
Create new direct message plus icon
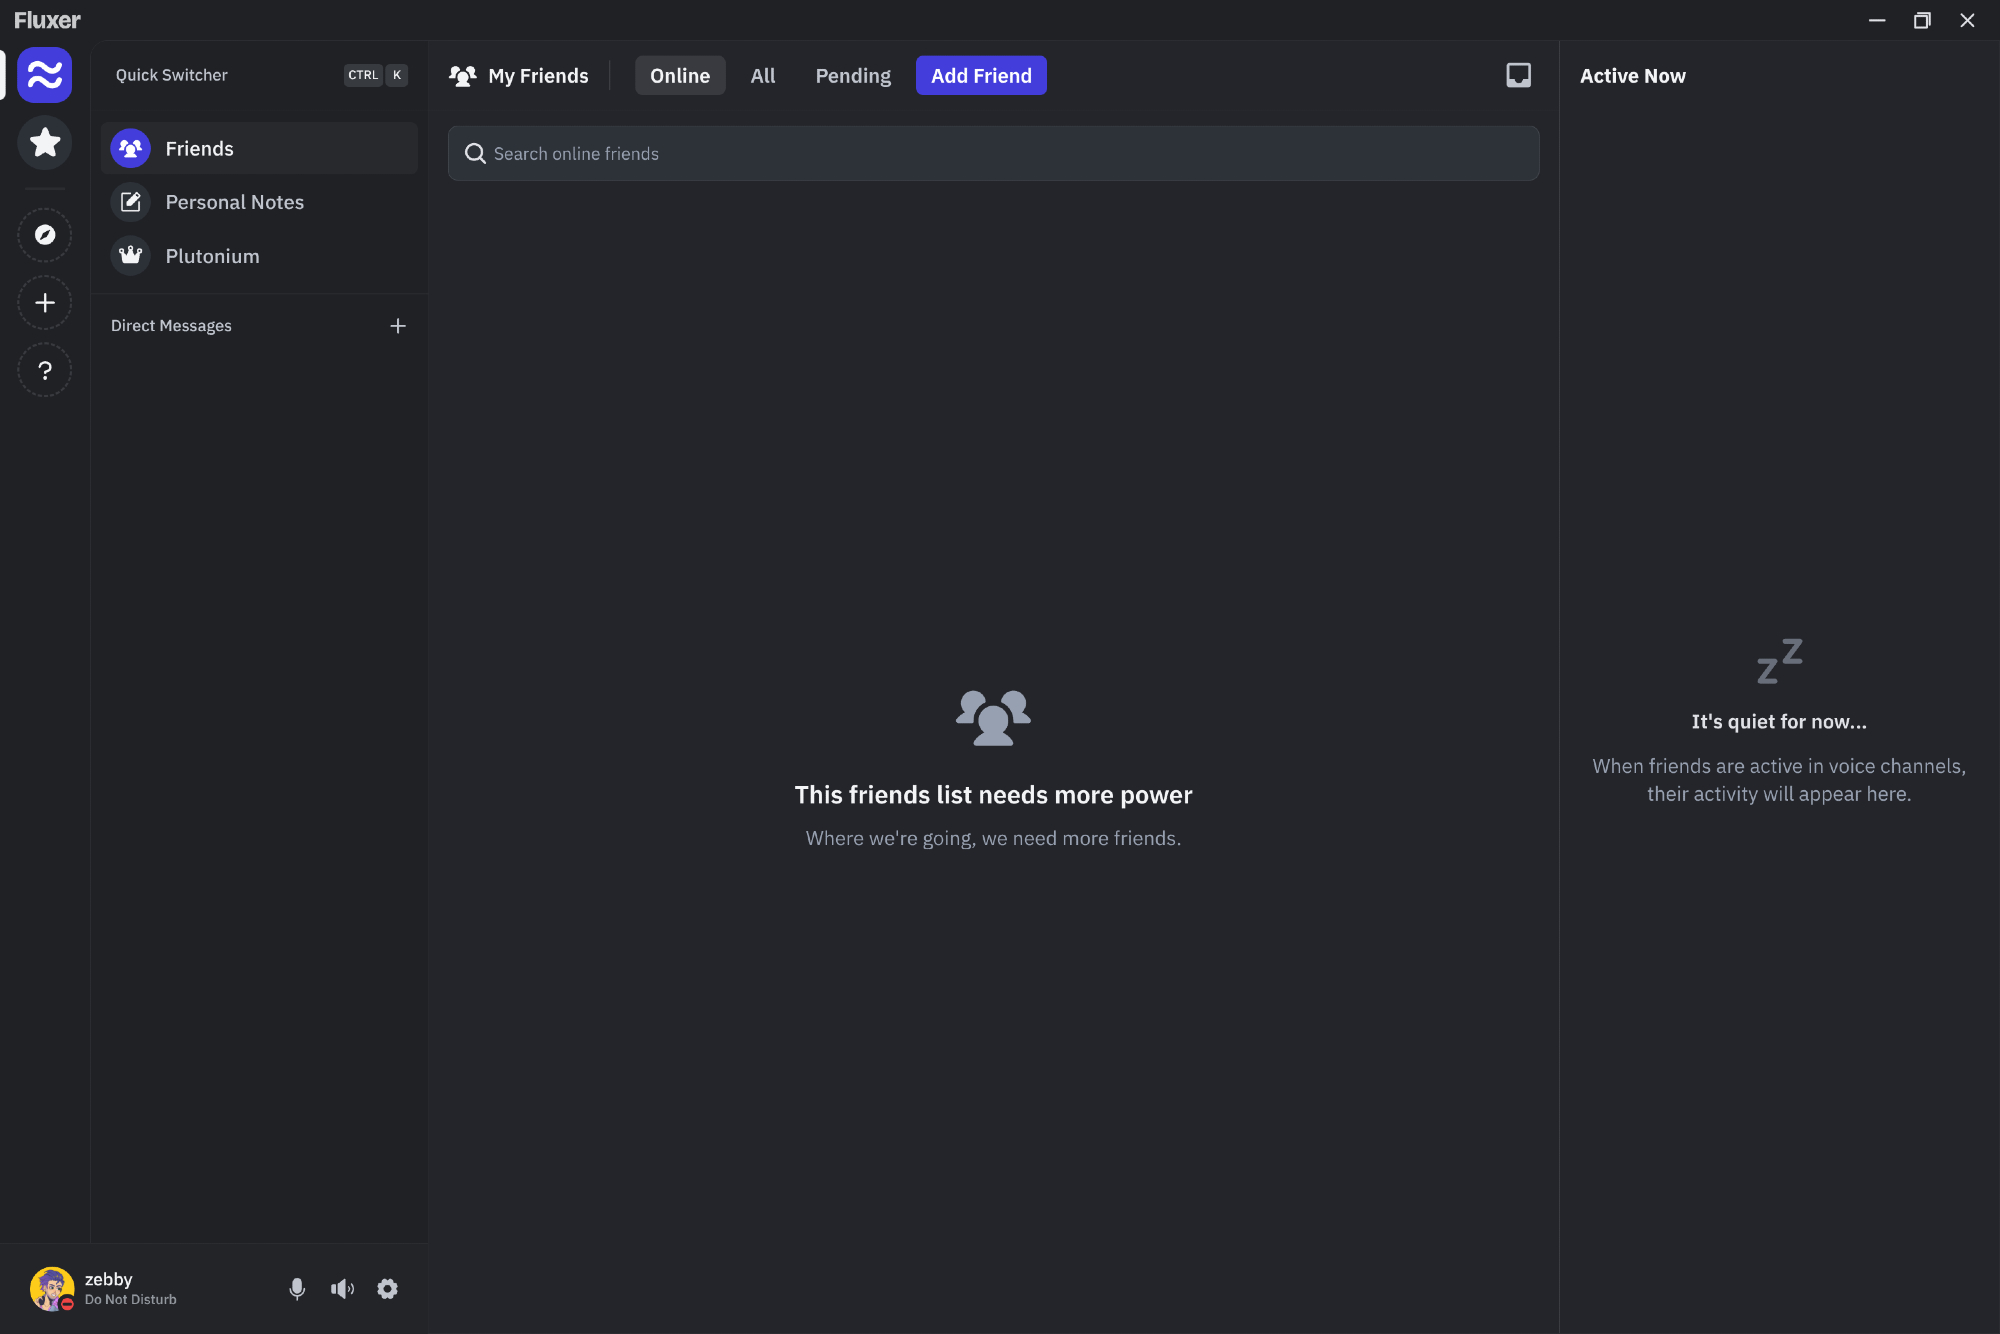point(398,326)
